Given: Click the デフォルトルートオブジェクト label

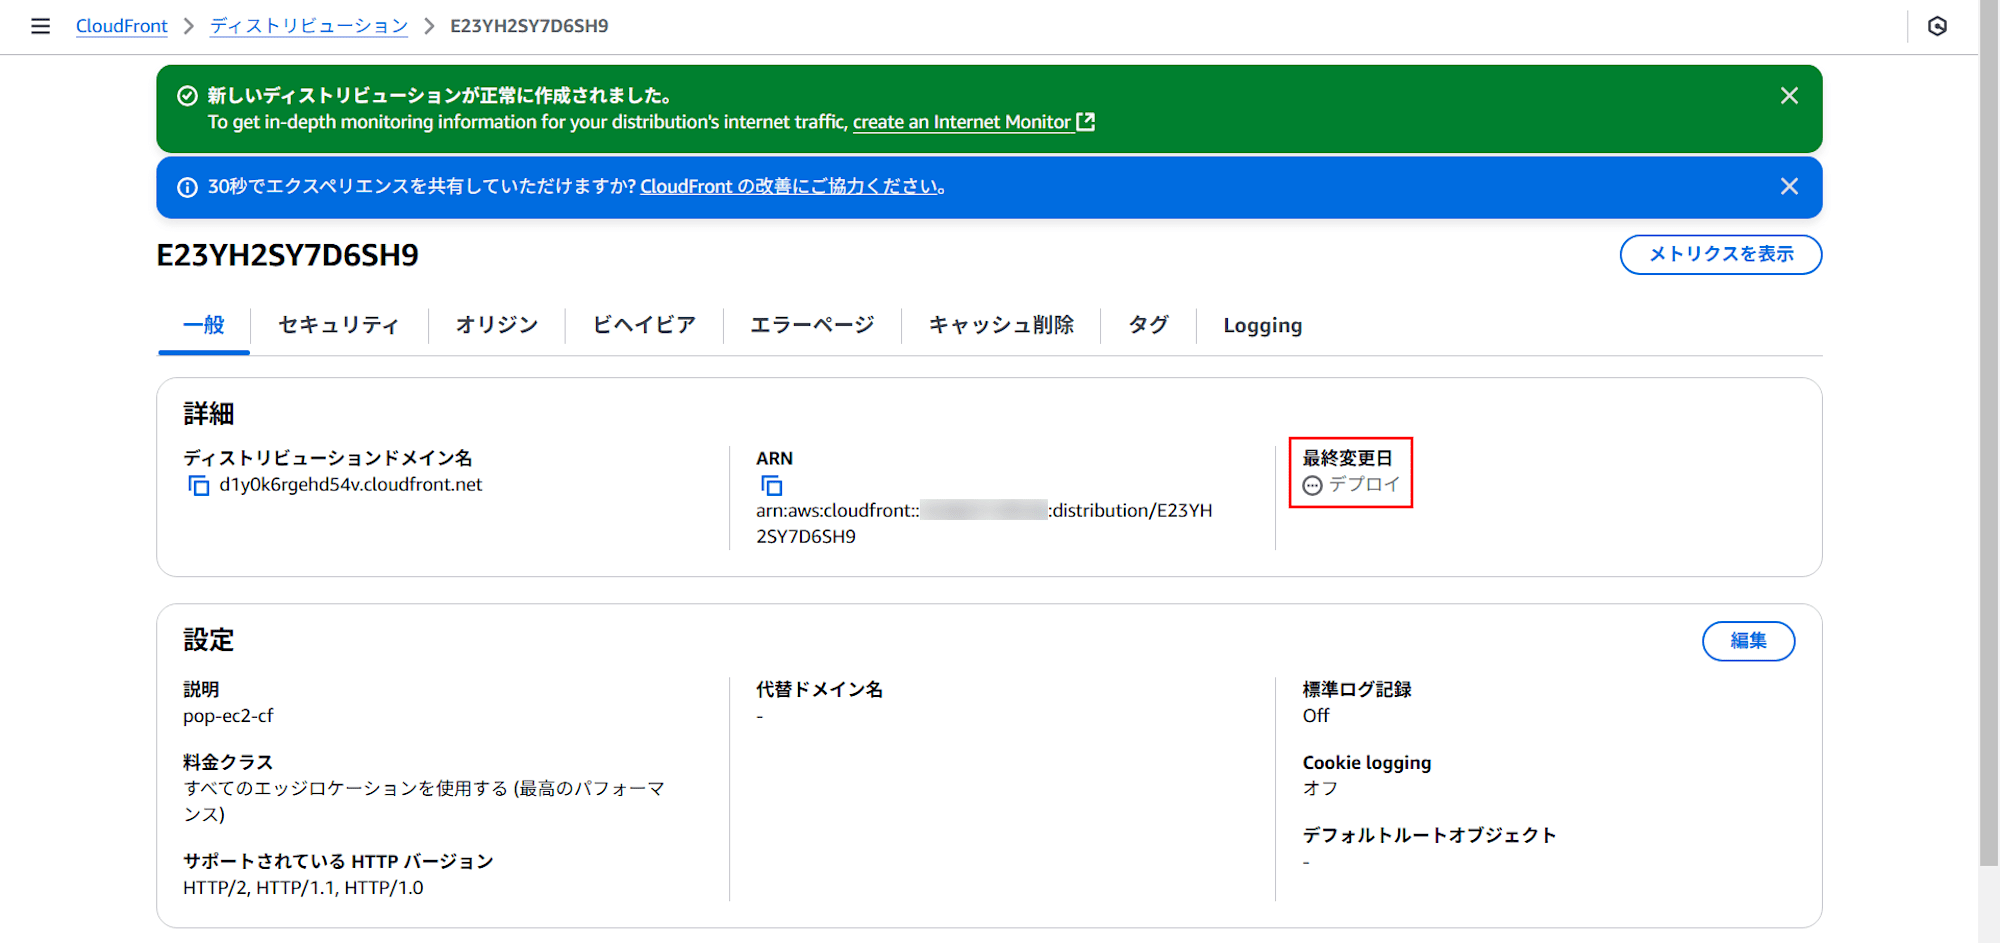Looking at the screenshot, I should point(1429,836).
